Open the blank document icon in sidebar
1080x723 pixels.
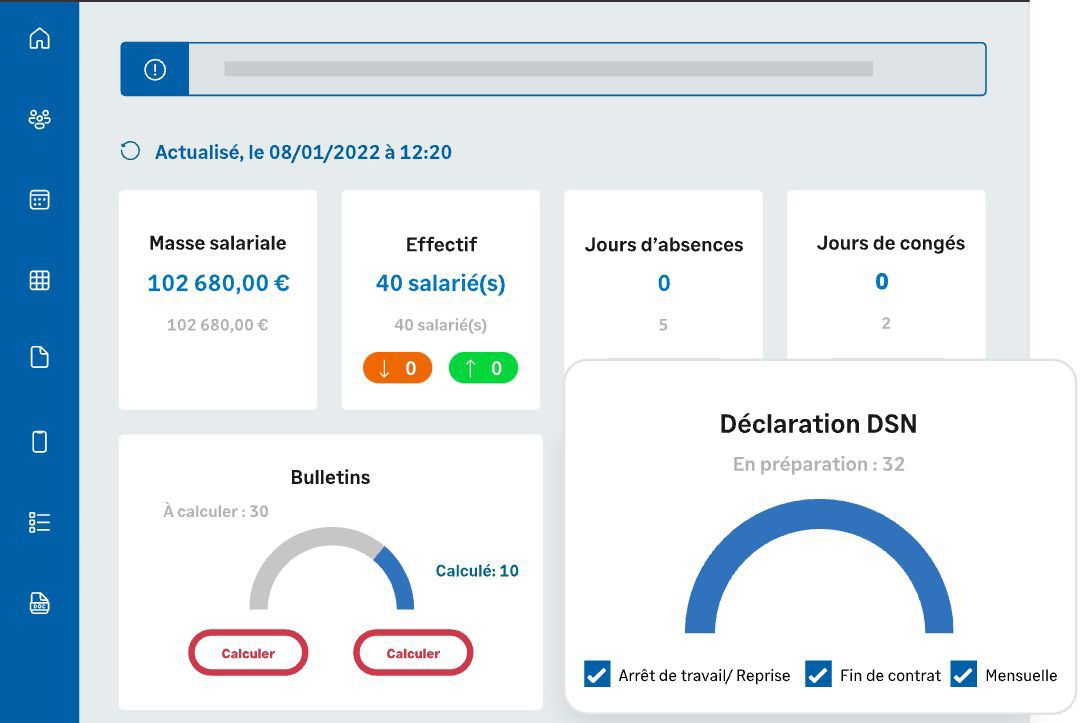39,358
